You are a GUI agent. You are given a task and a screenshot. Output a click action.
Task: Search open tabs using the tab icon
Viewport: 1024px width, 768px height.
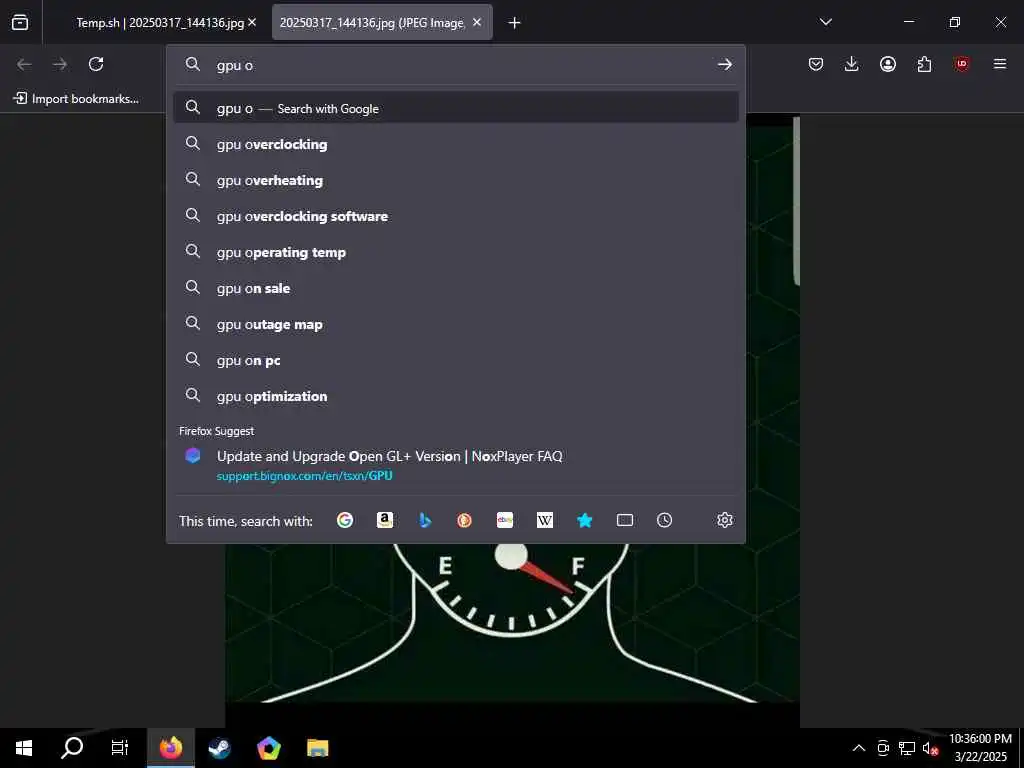(x=625, y=520)
